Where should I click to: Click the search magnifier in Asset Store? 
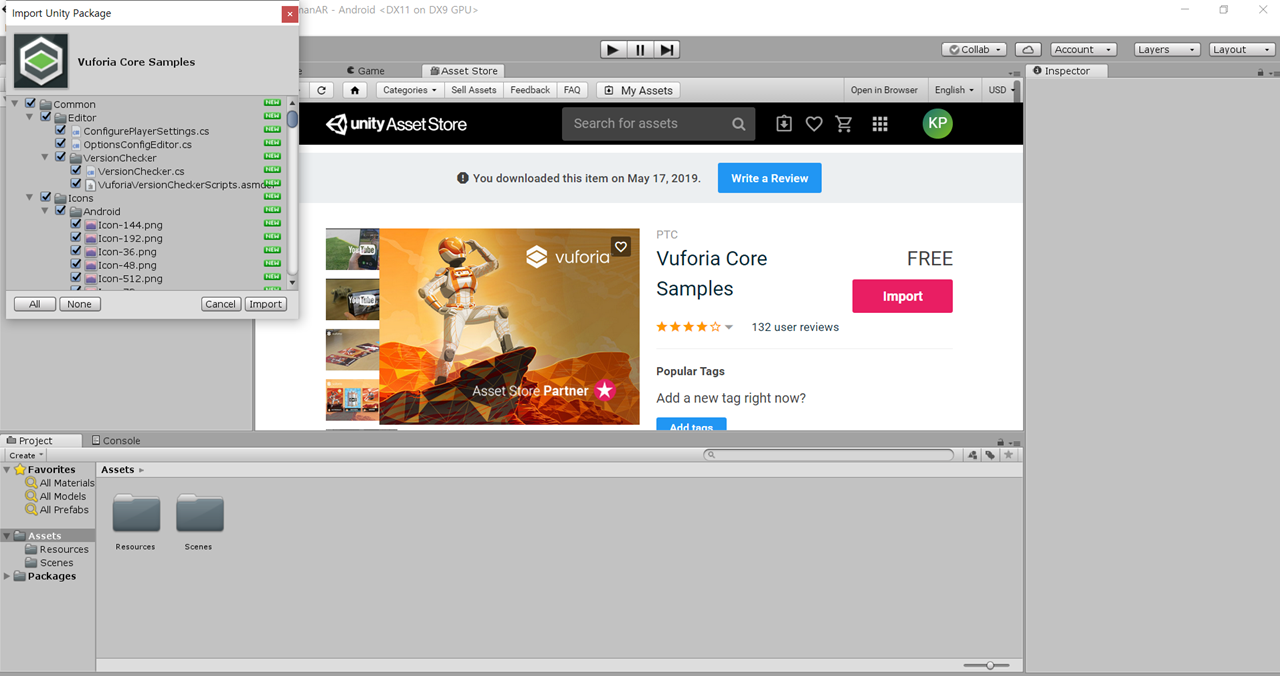point(738,124)
